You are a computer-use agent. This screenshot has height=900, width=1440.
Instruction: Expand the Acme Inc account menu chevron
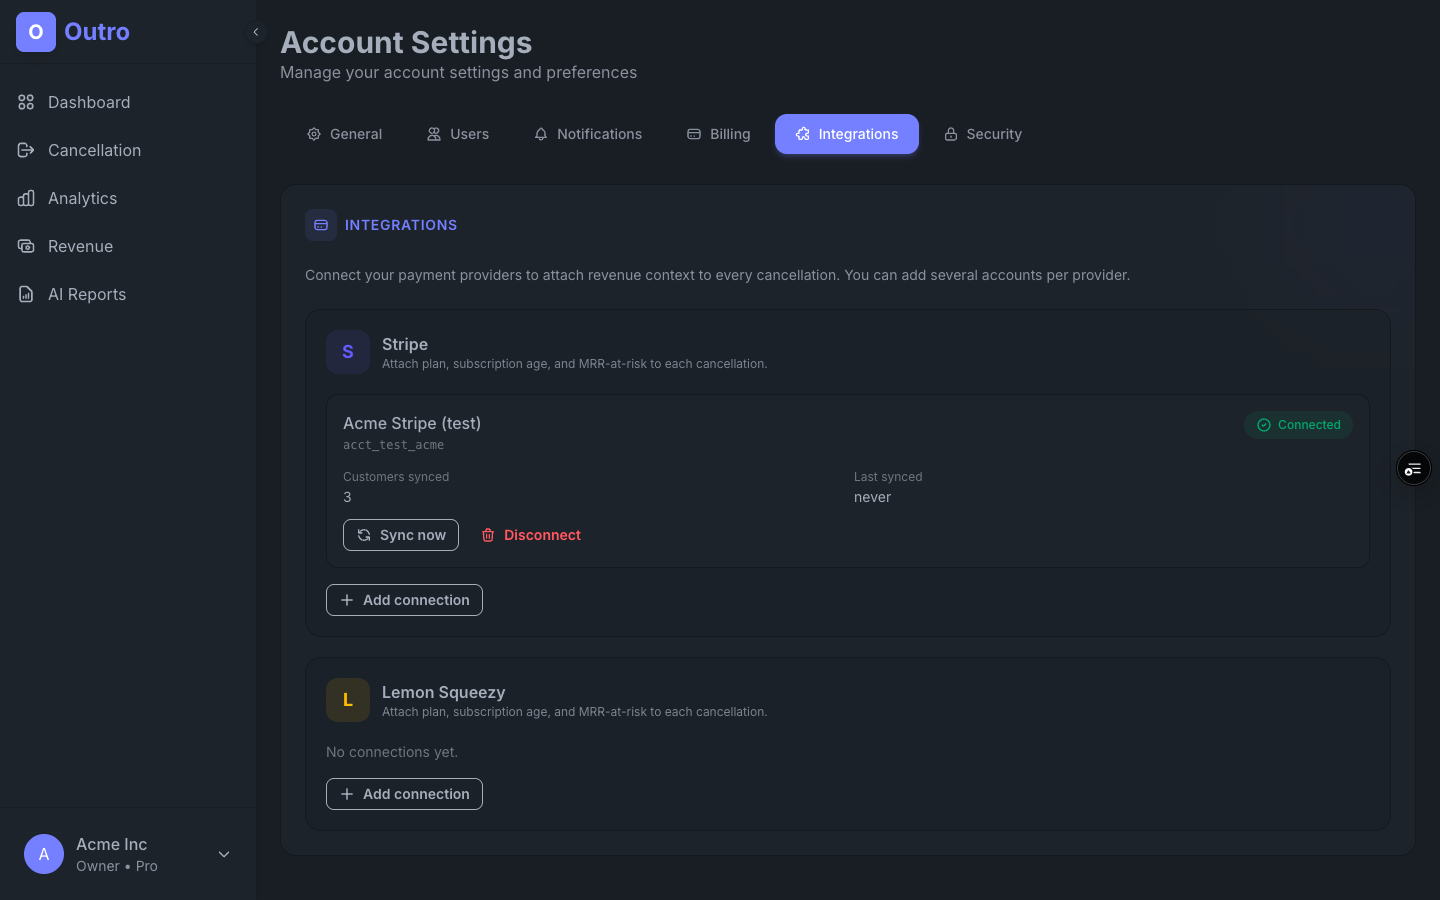tap(224, 854)
